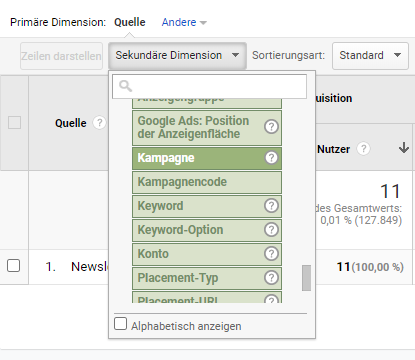The height and width of the screenshot is (360, 415).
Task: Sort by Nutzer using down arrow
Action: point(404,148)
